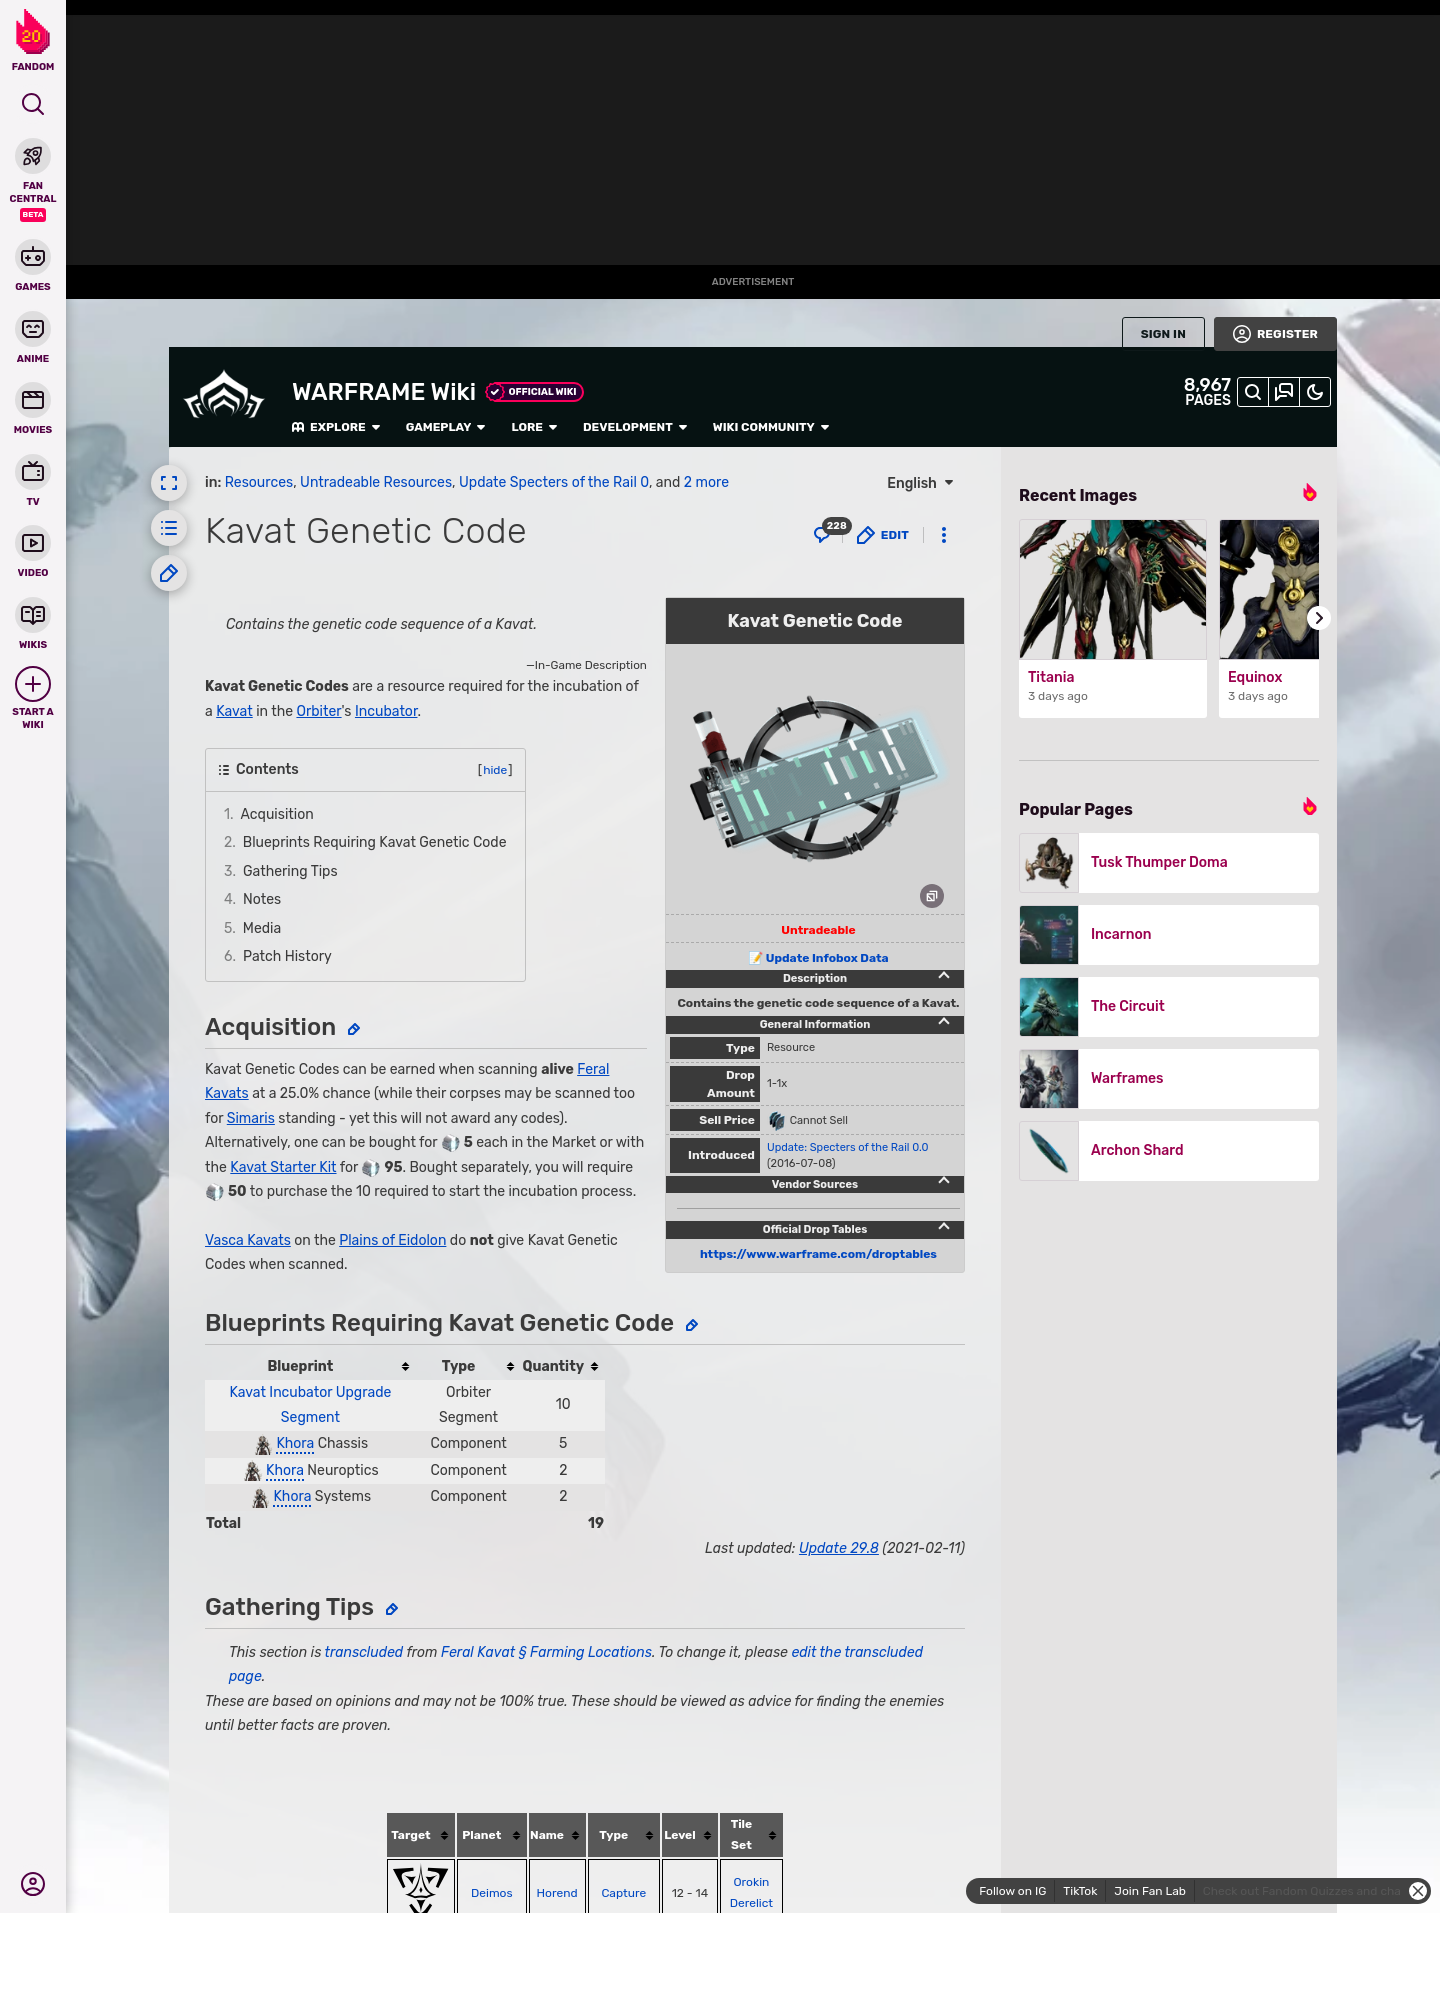
Task: Expand page to full width view
Action: 169,483
